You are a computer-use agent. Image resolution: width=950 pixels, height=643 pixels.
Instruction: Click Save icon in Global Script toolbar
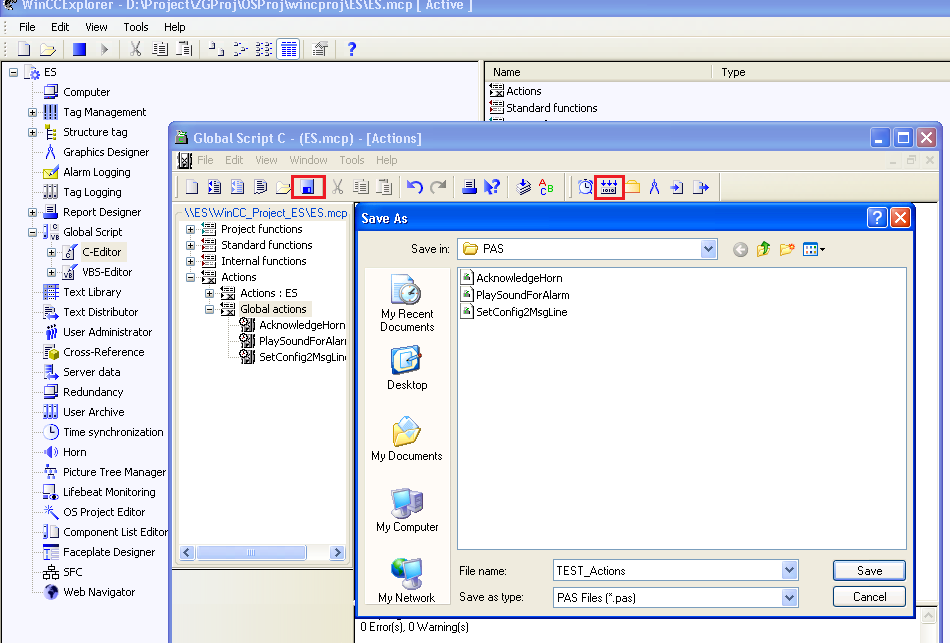[x=308, y=187]
